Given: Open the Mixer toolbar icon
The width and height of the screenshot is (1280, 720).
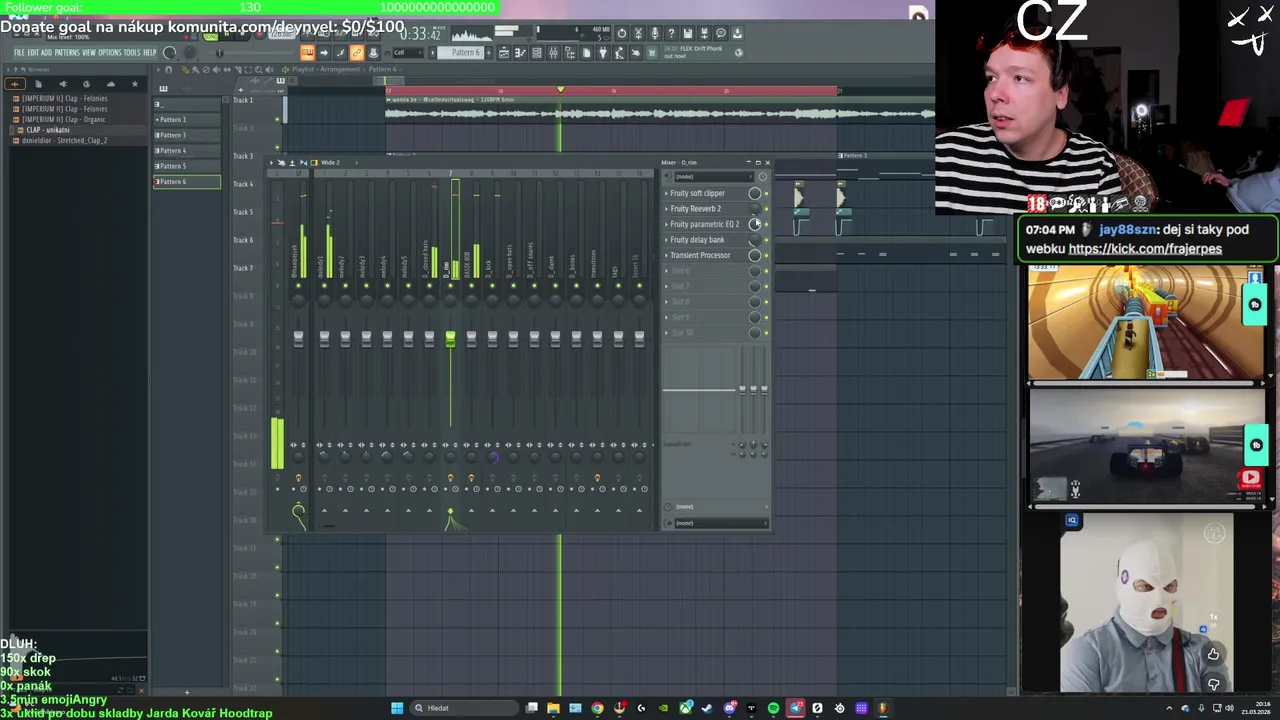Looking at the screenshot, I should (x=553, y=52).
